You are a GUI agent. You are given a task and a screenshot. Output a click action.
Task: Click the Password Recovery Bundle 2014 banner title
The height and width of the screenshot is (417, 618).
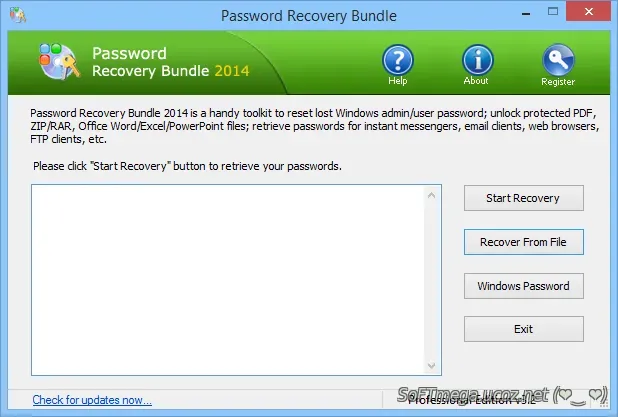[x=171, y=62]
